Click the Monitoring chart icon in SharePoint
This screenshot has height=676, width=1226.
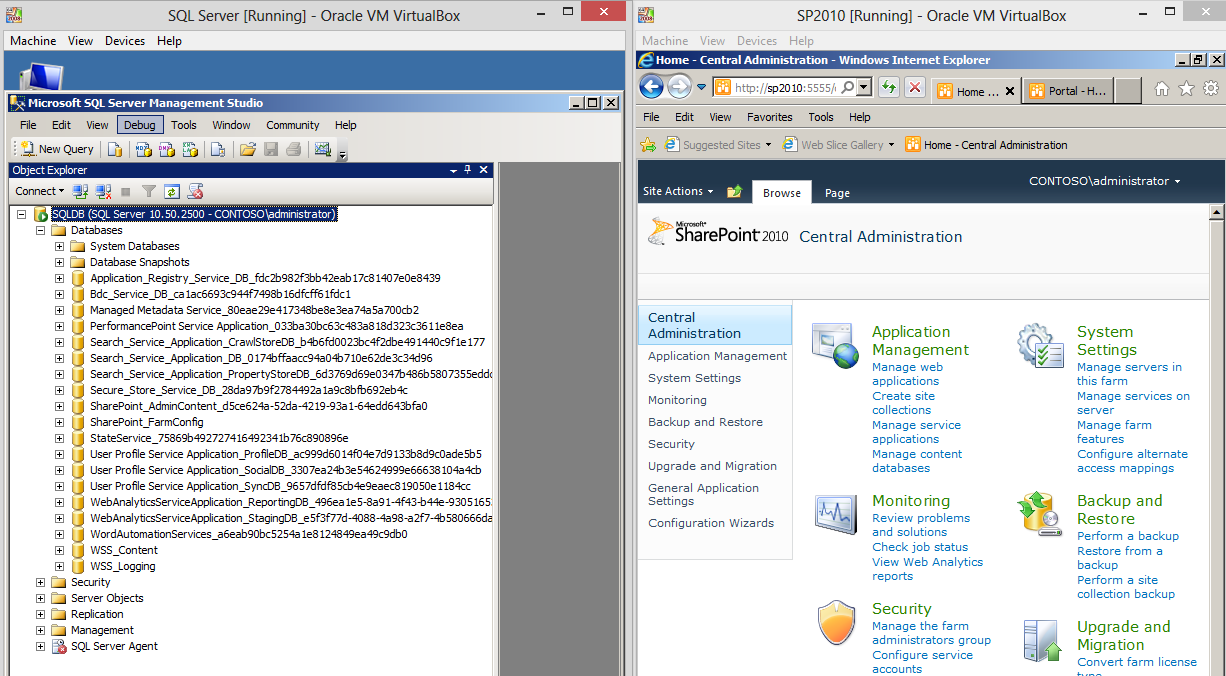coord(836,514)
